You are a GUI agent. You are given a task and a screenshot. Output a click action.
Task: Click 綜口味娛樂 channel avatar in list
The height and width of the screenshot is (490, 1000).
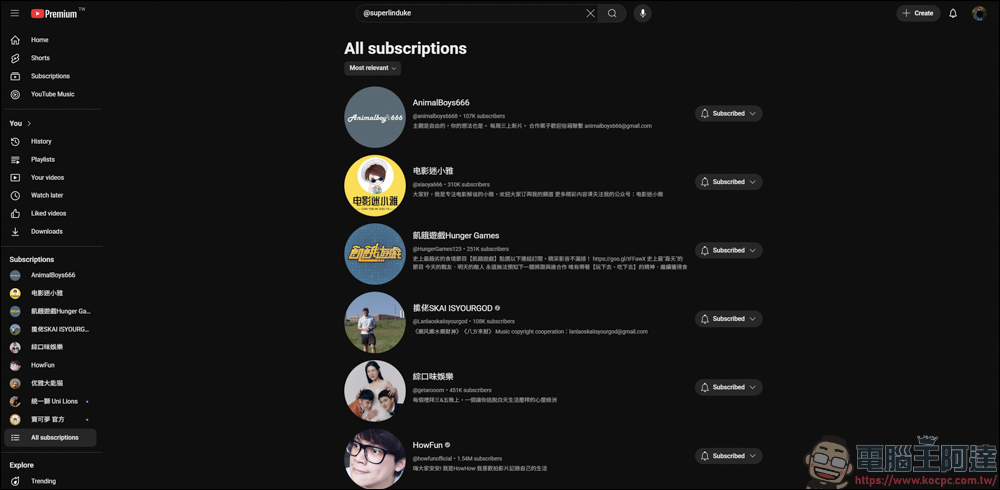[x=375, y=391]
